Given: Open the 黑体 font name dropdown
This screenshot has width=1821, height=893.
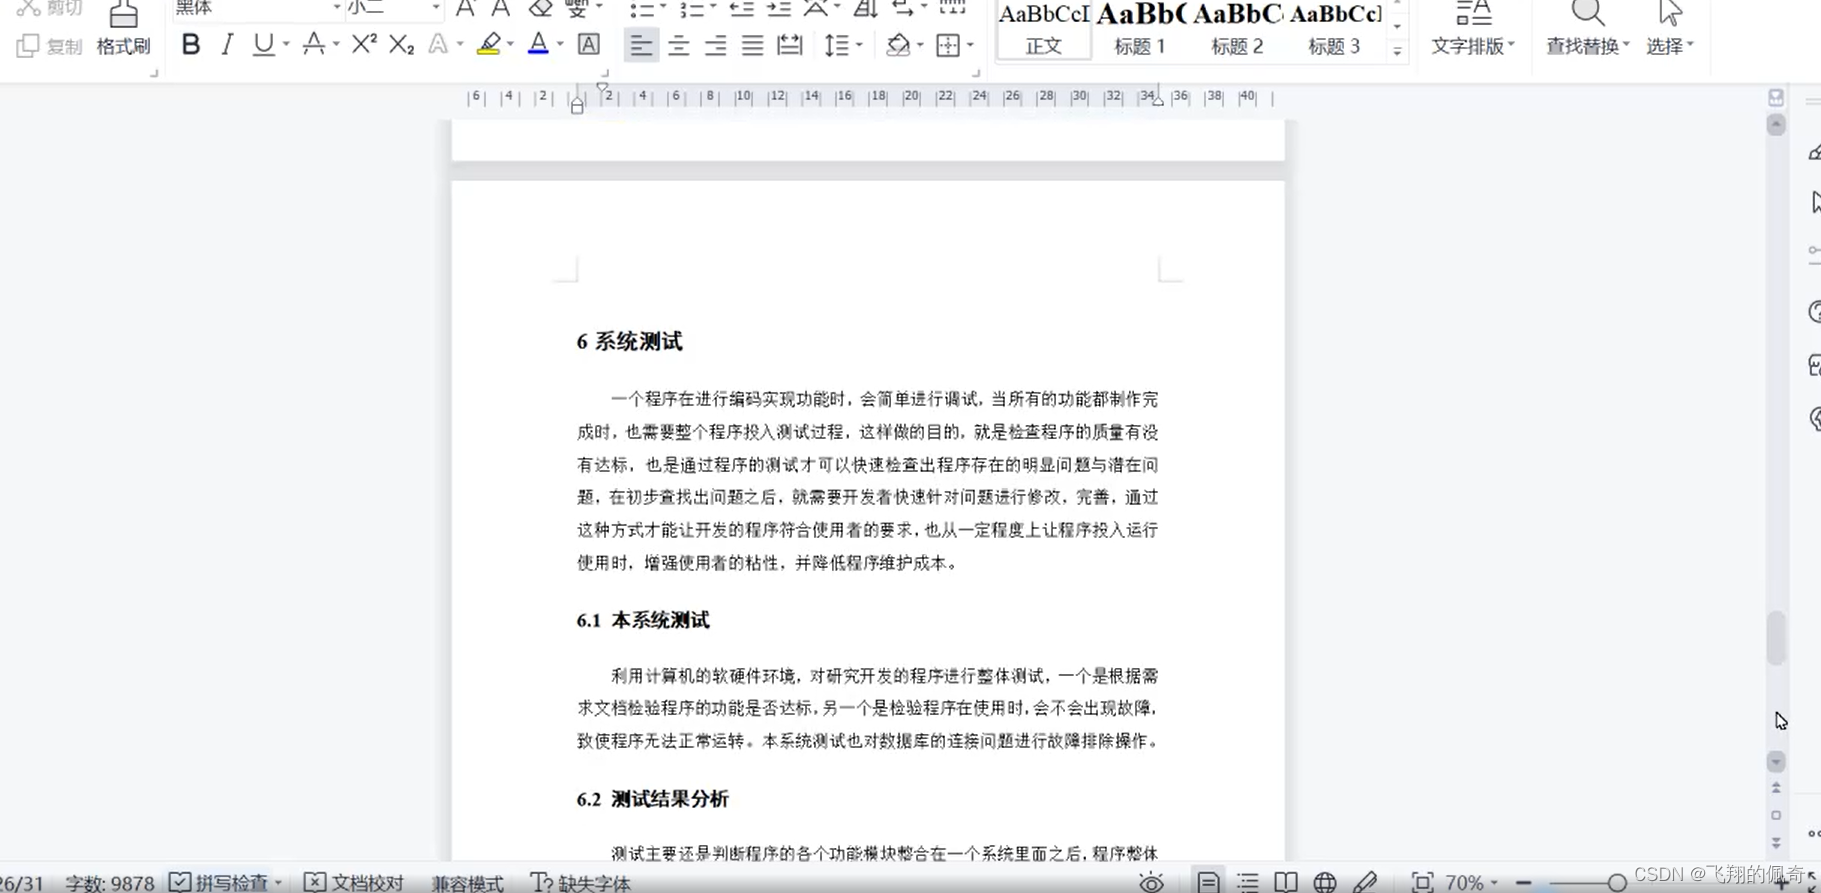Looking at the screenshot, I should pos(336,8).
